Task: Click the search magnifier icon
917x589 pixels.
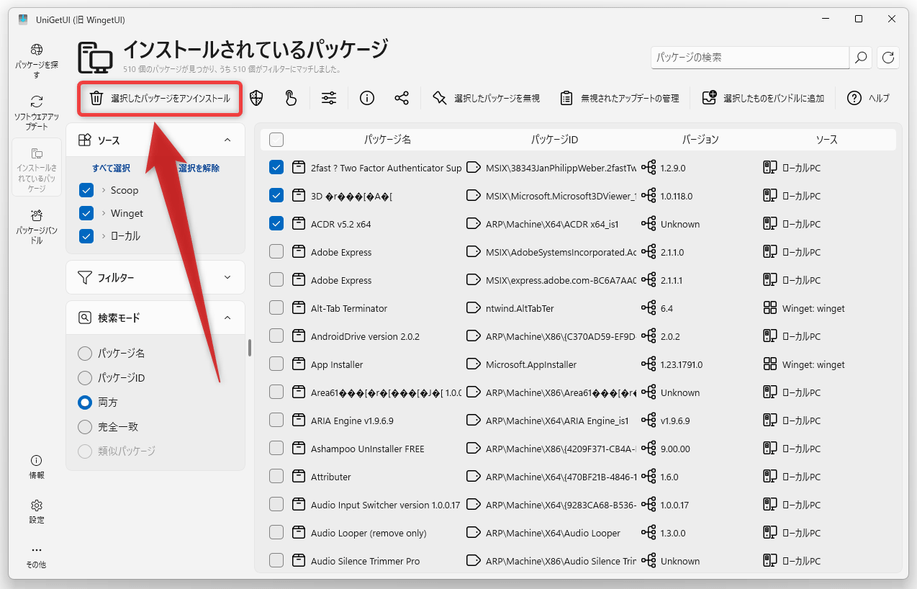Action: click(x=860, y=57)
